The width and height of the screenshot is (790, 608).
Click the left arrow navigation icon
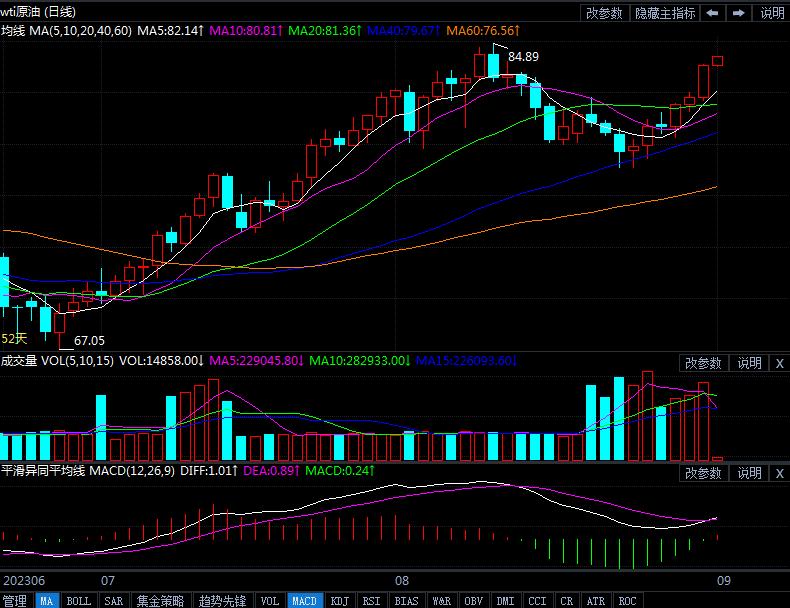tap(713, 13)
